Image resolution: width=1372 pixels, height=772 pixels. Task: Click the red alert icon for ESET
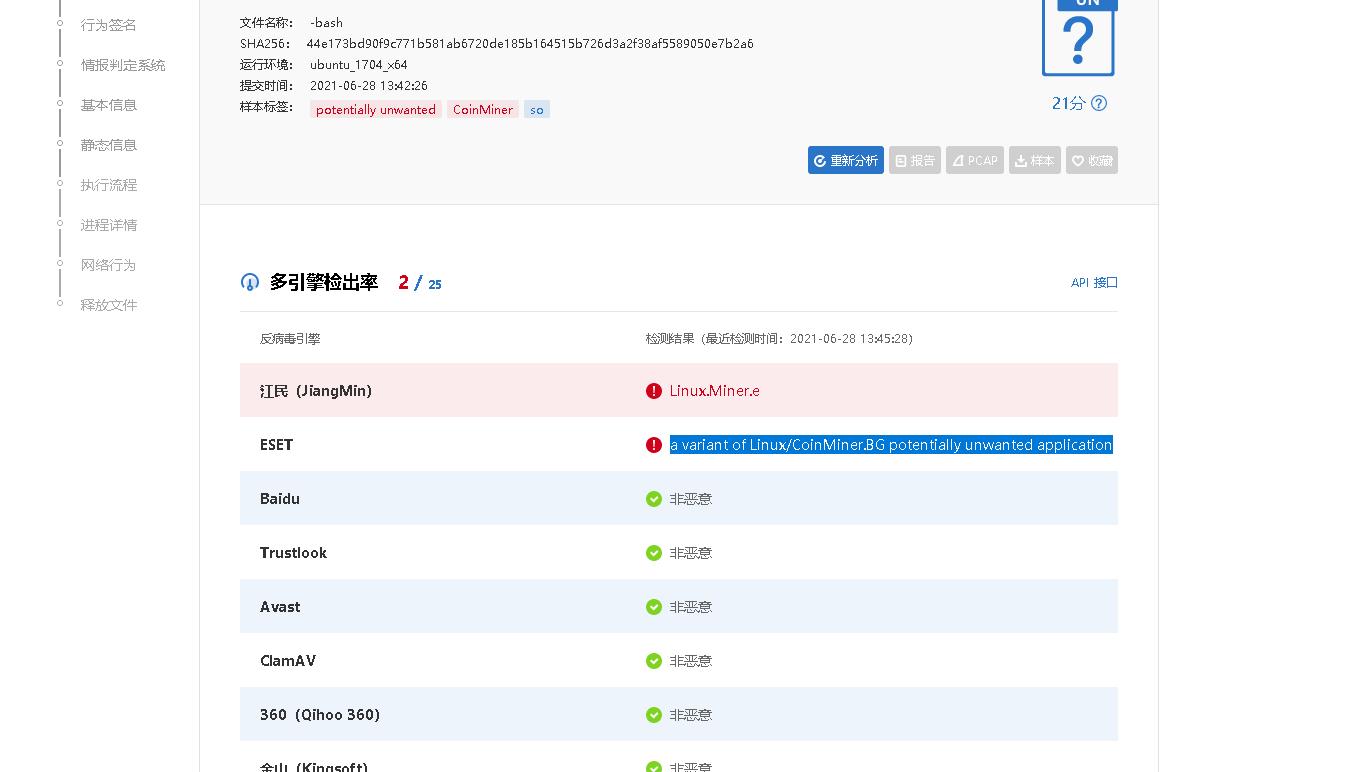[x=654, y=445]
